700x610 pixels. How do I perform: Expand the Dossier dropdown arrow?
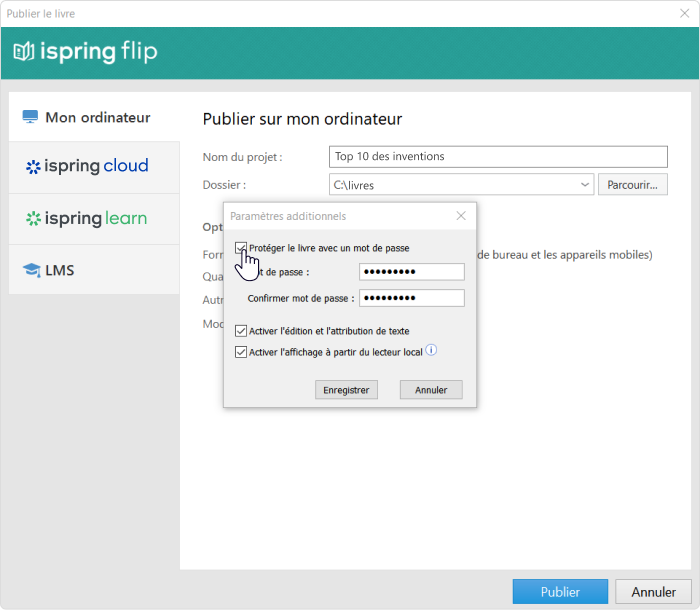click(x=584, y=184)
